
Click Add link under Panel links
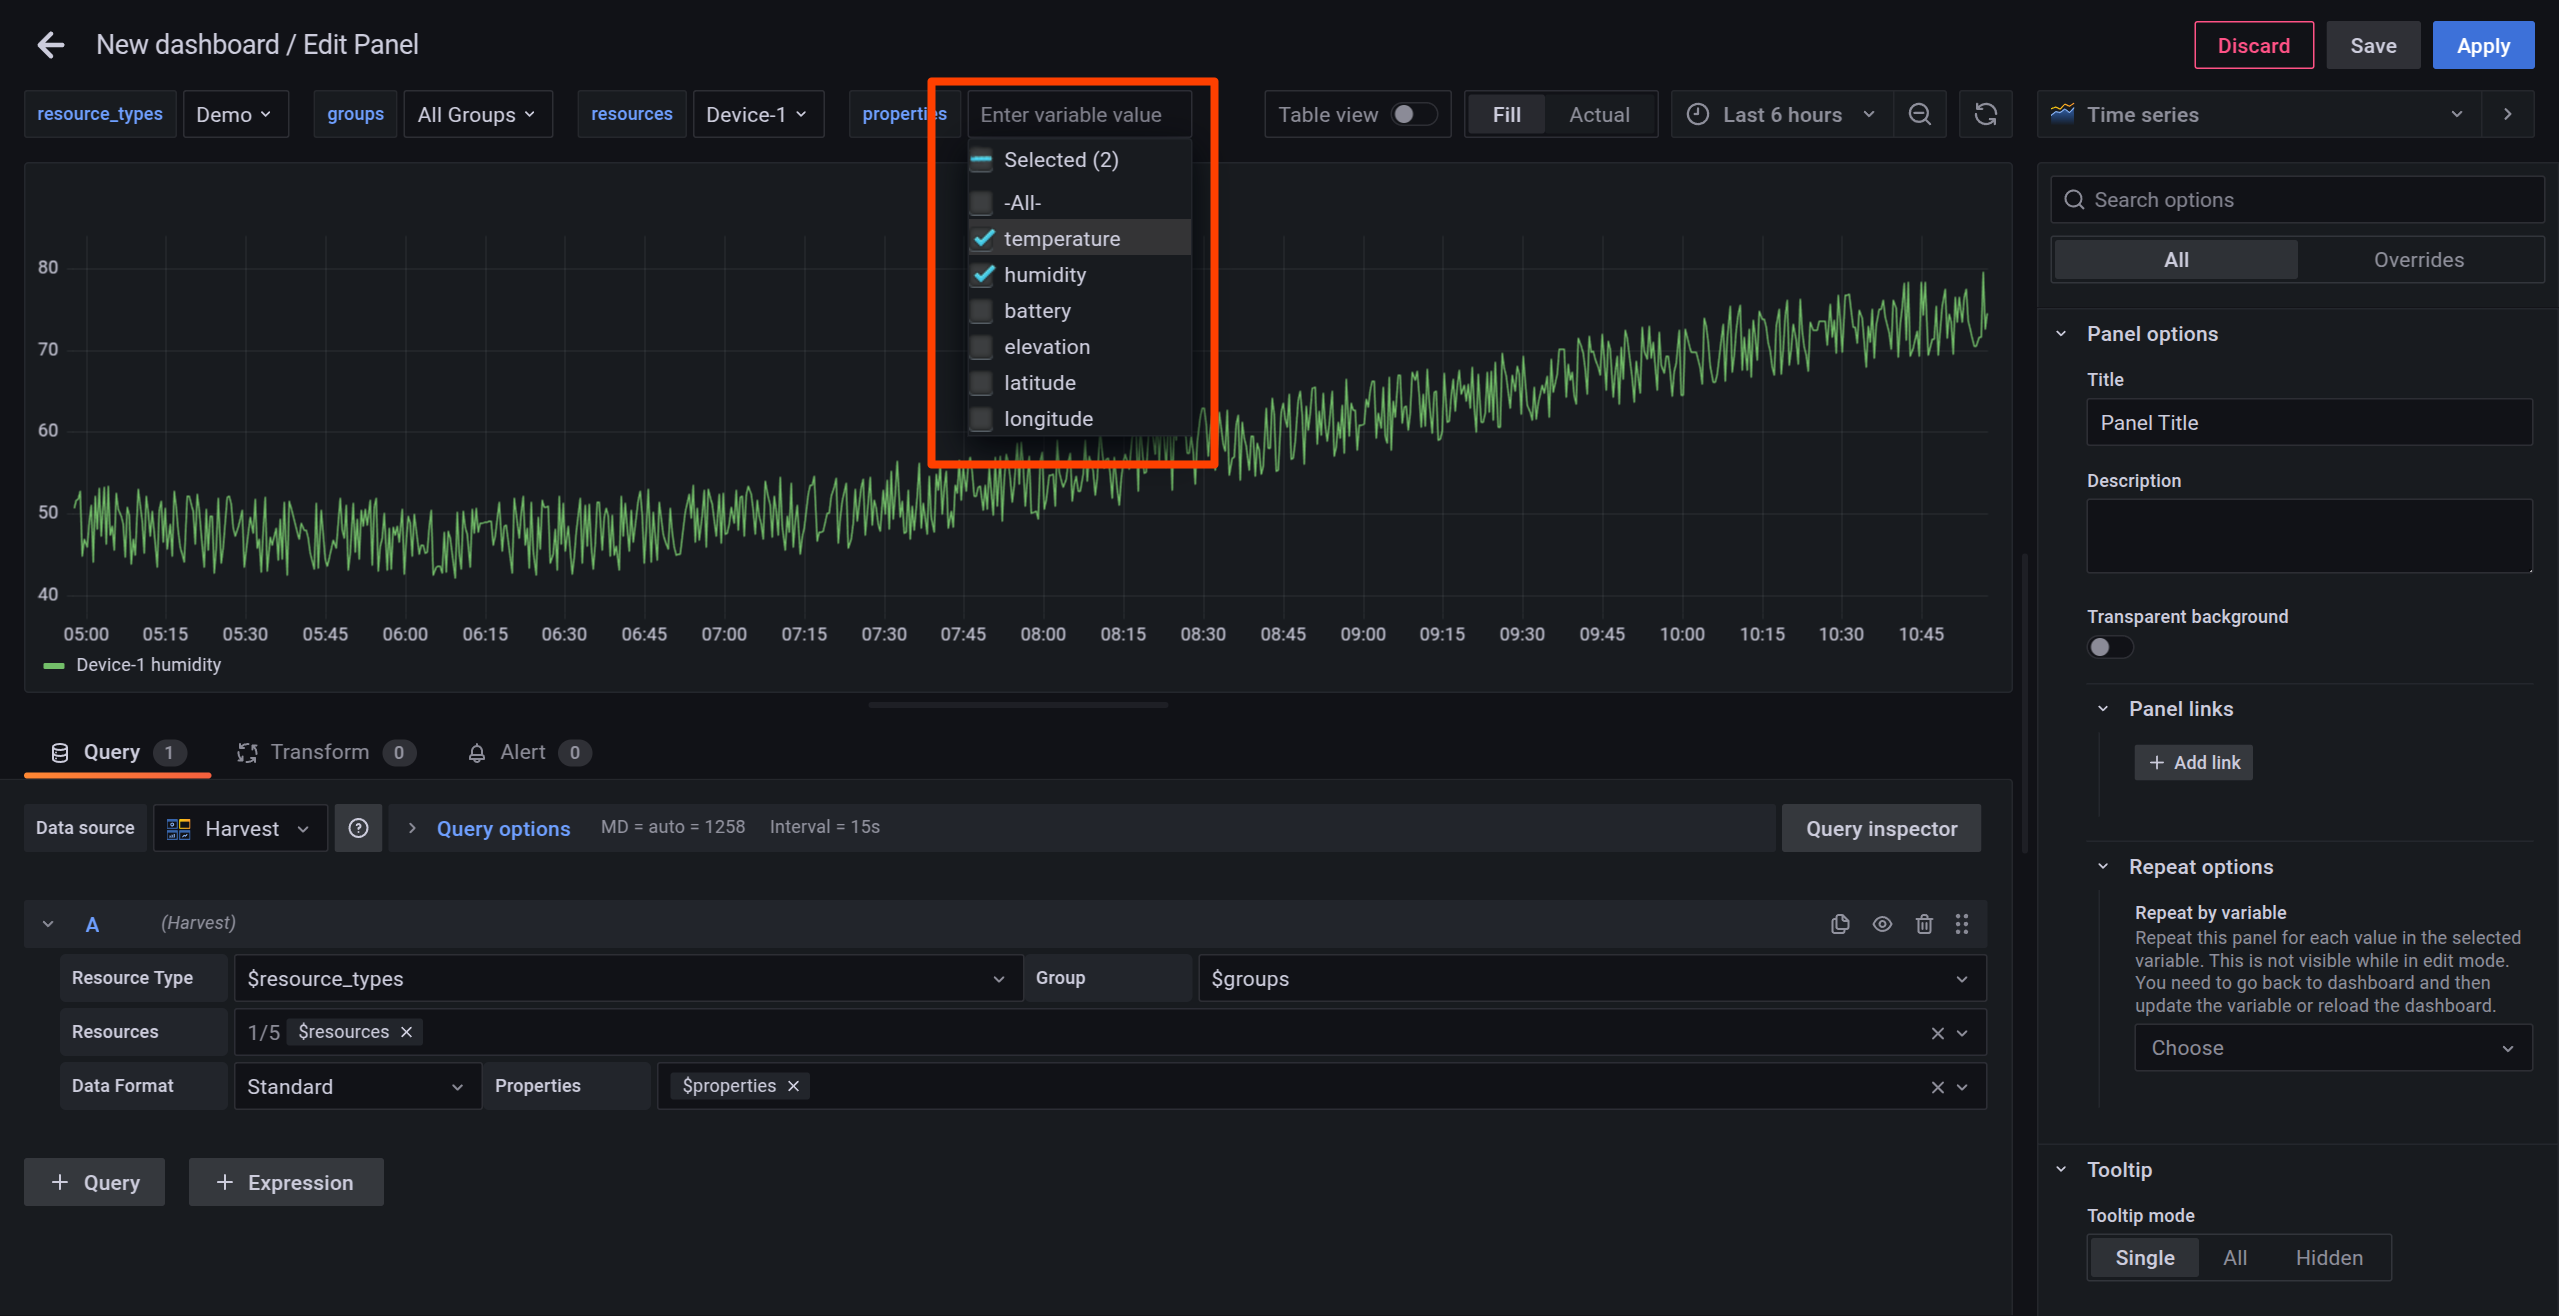(x=2192, y=762)
